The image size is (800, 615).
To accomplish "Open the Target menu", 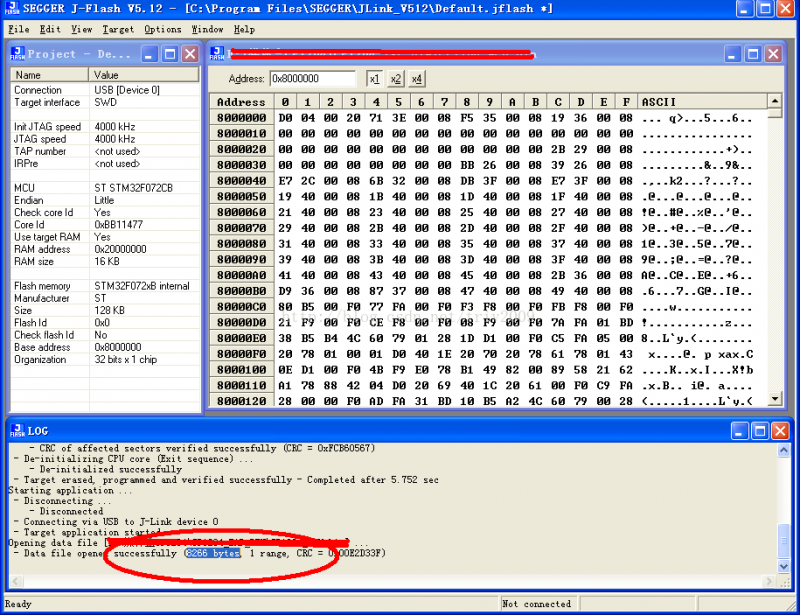I will pos(118,30).
